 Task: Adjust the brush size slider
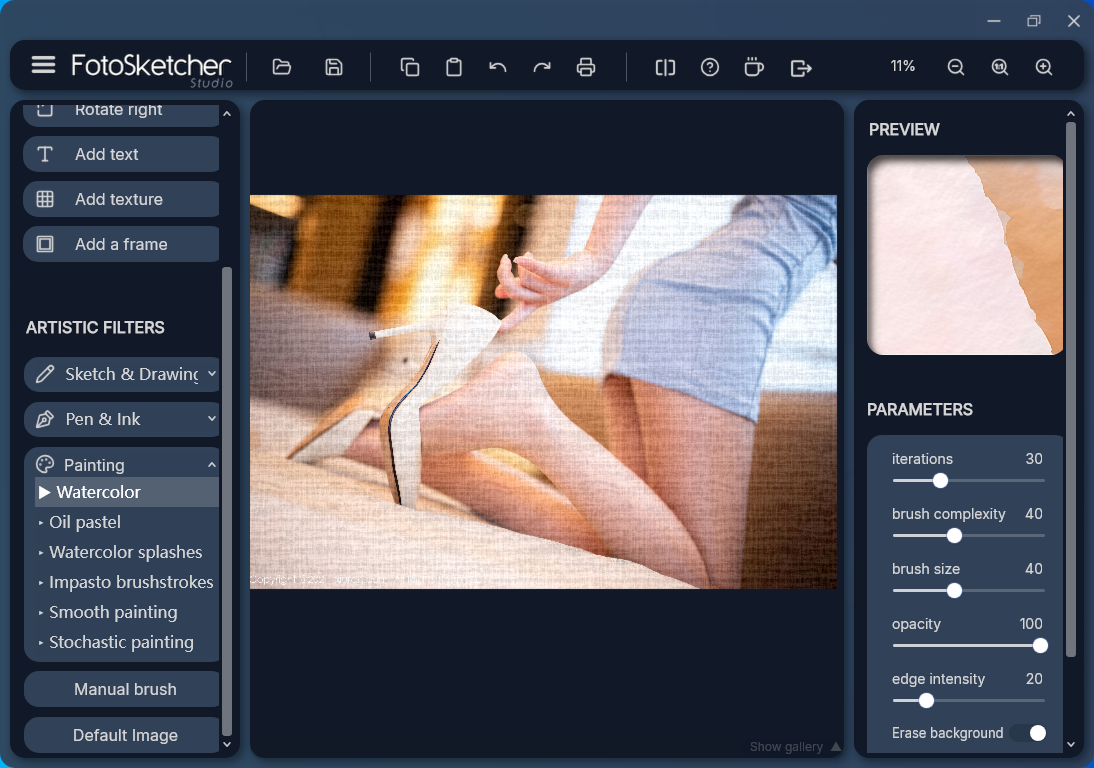(953, 591)
